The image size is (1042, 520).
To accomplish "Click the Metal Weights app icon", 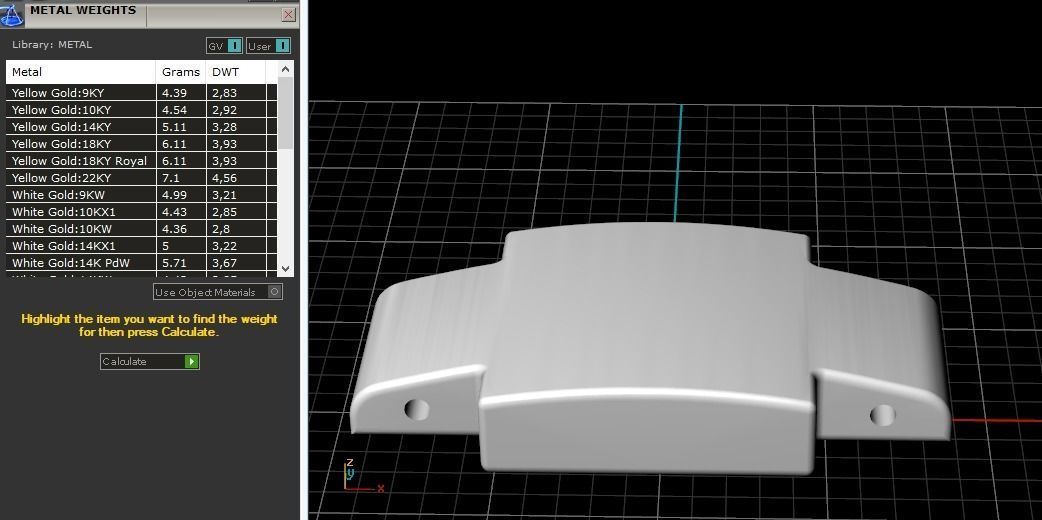I will pyautogui.click(x=11, y=15).
